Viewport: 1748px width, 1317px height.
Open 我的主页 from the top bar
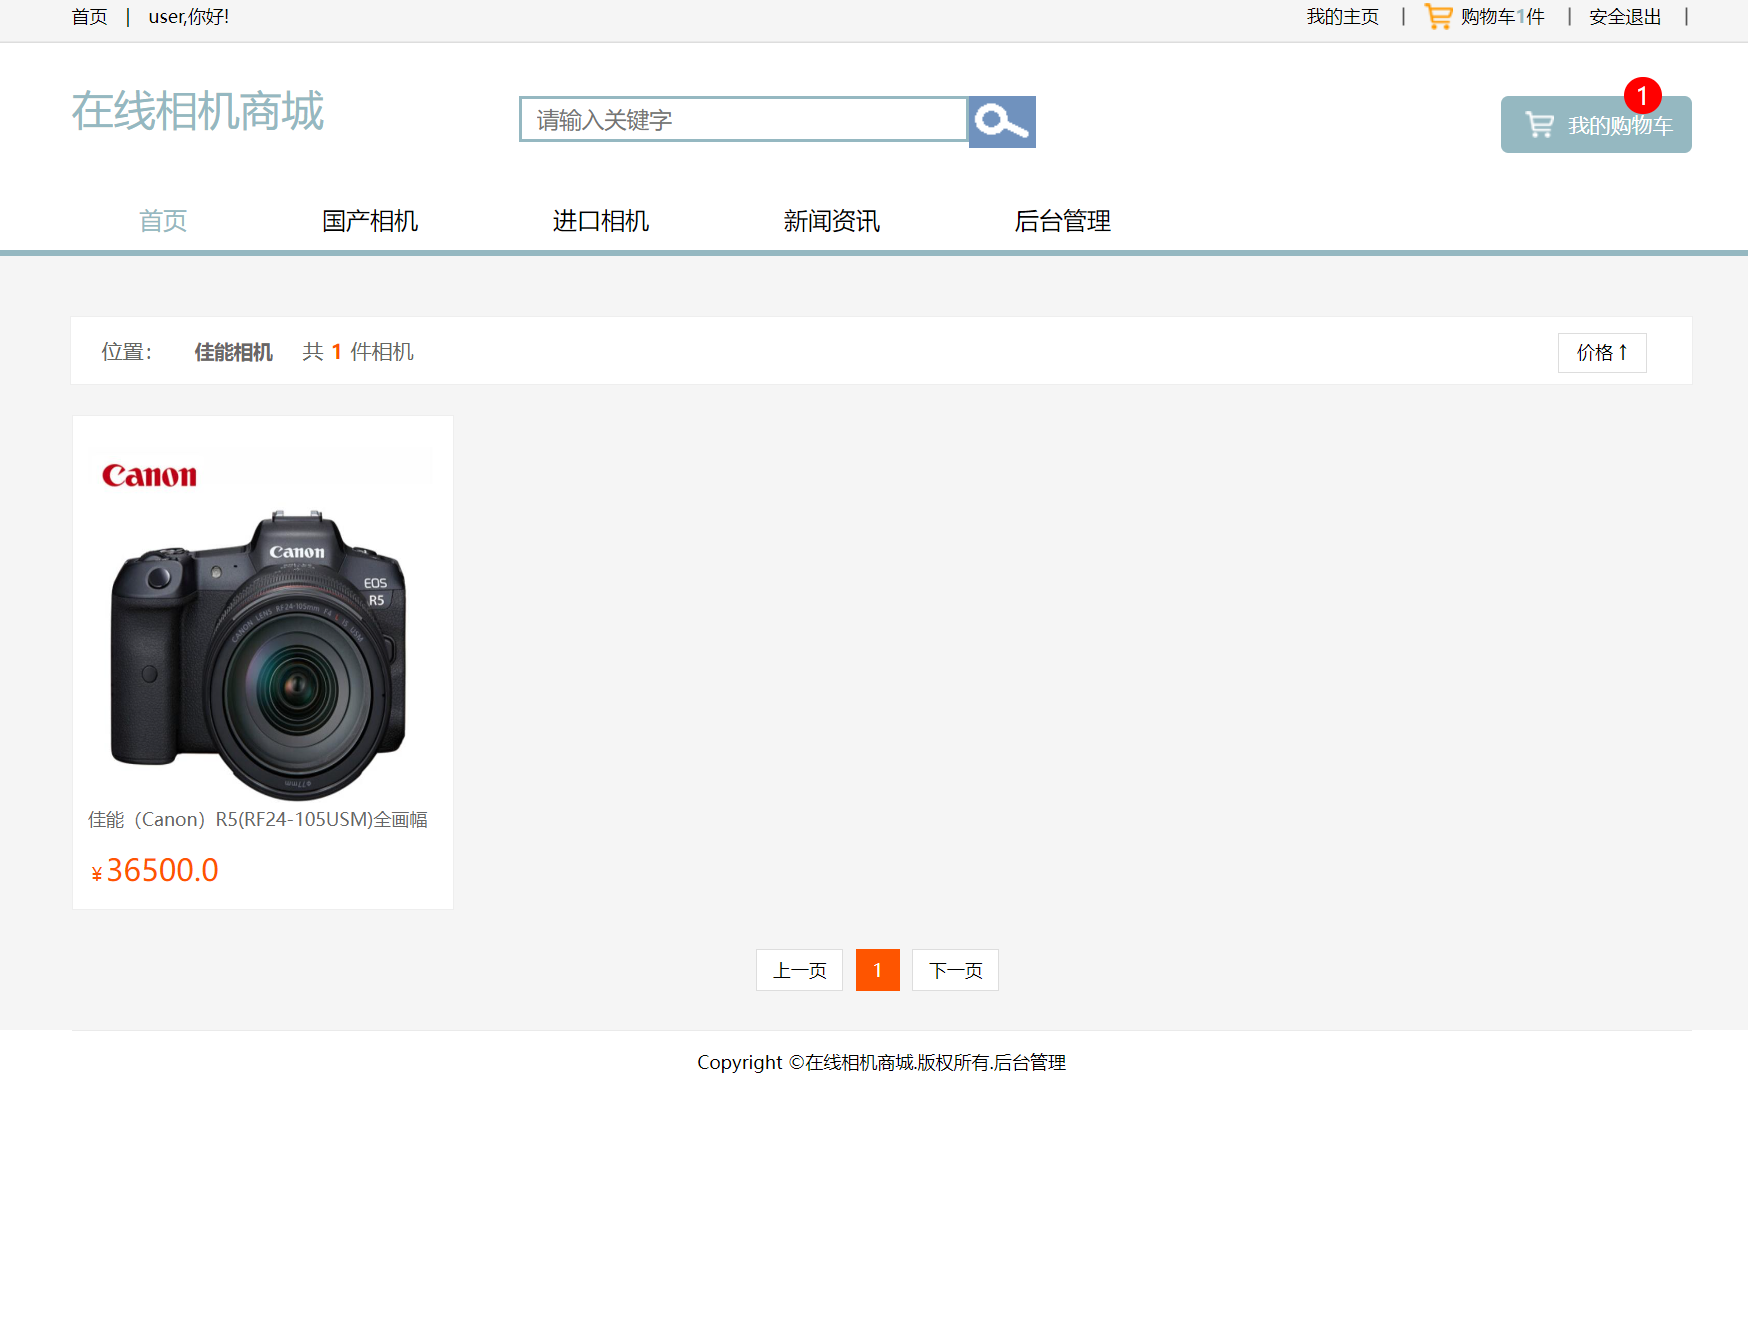[x=1342, y=16]
